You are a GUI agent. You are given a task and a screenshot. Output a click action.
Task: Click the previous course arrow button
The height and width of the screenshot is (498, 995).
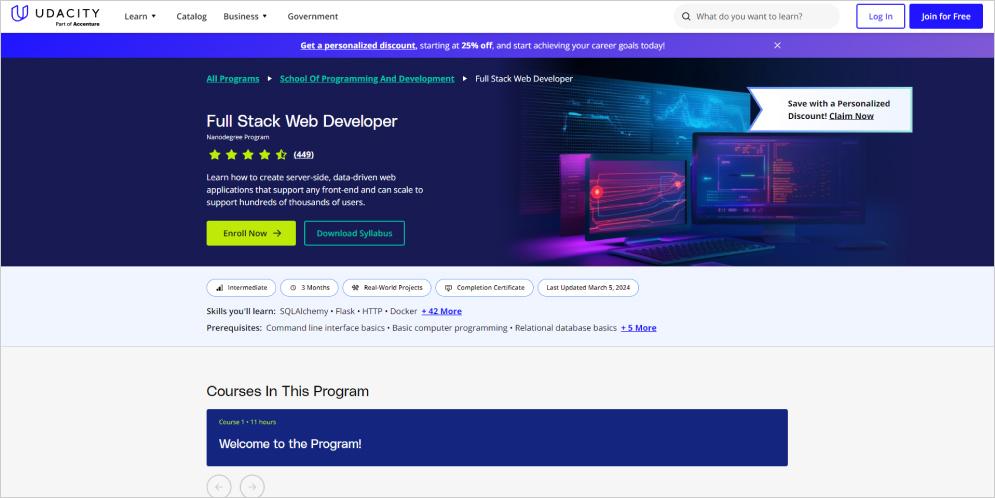coord(219,487)
